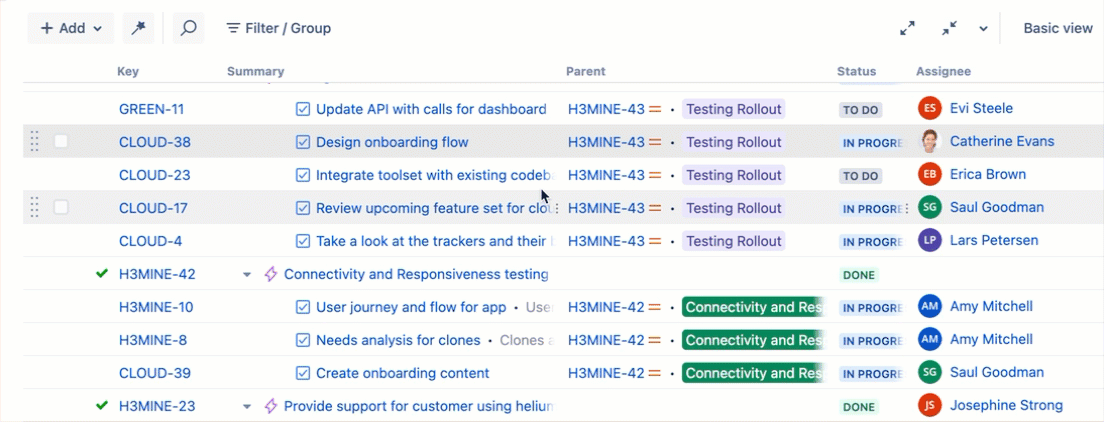1104x422 pixels.
Task: Open issue H3MINE-42 key link
Action: tap(157, 274)
